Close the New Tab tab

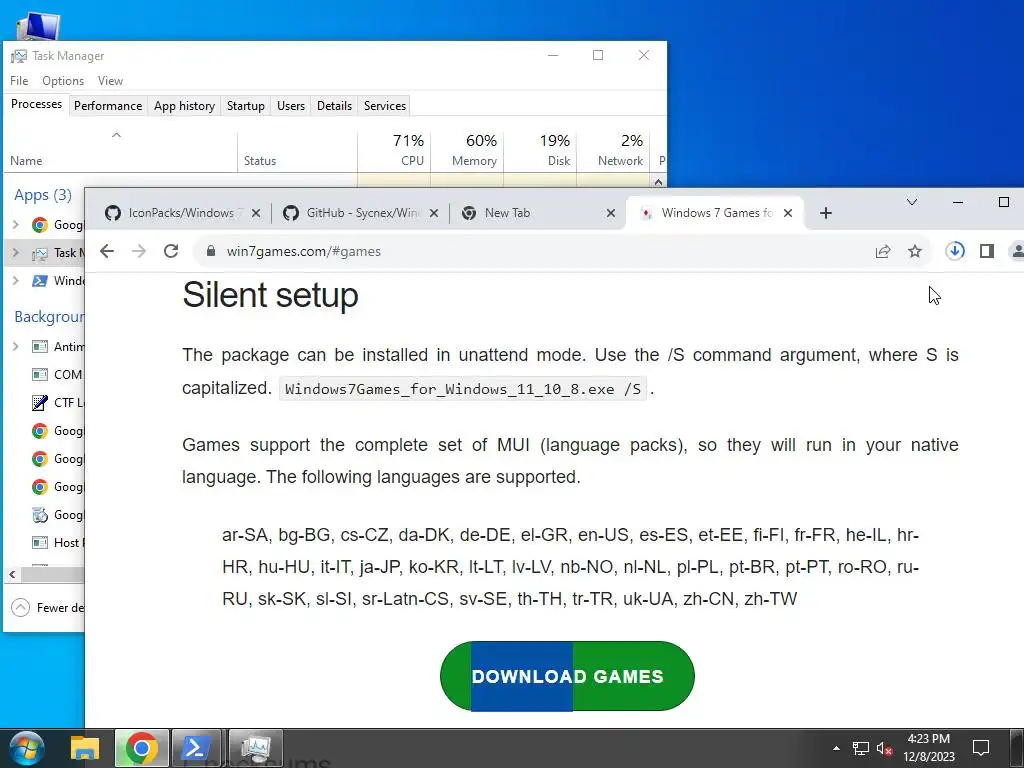pos(611,213)
